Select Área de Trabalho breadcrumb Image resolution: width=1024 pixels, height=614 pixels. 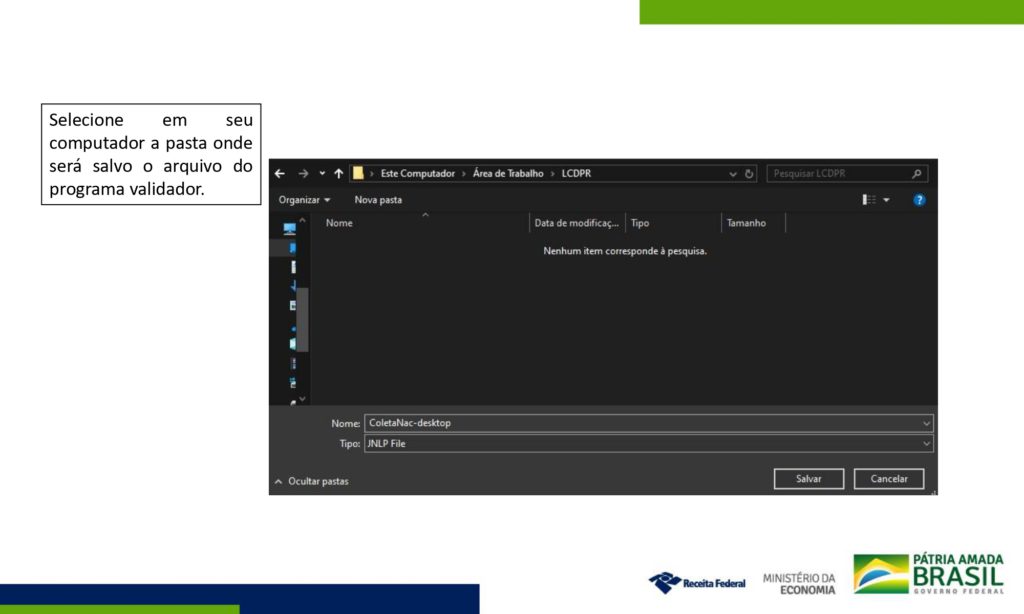coord(508,174)
